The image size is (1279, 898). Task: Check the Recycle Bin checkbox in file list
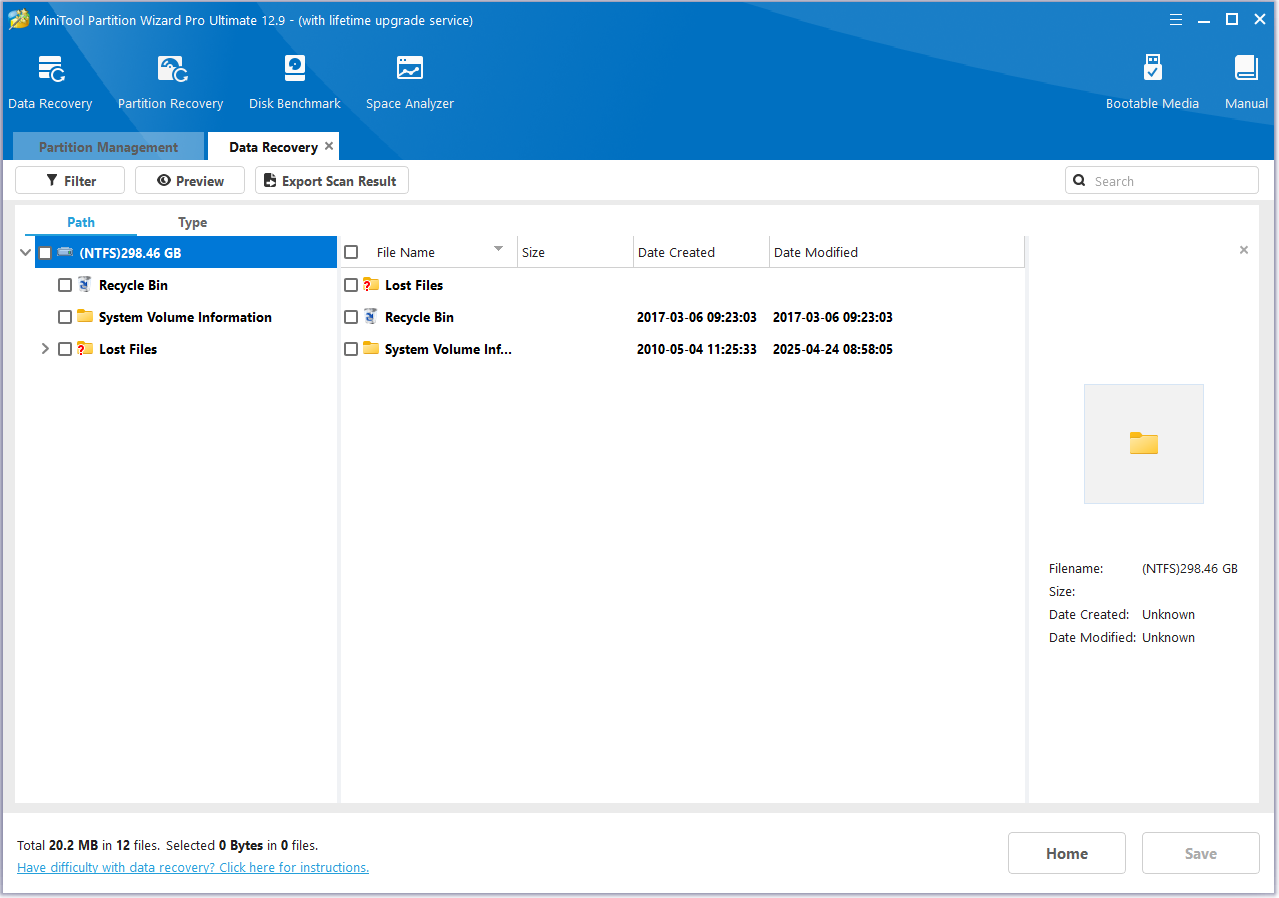pos(351,317)
